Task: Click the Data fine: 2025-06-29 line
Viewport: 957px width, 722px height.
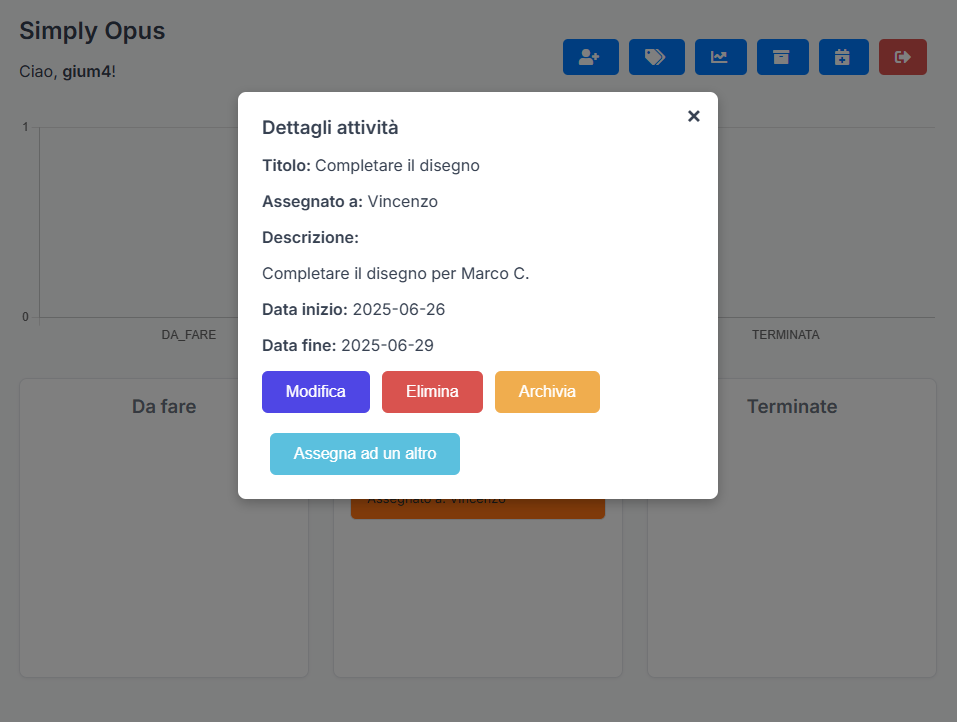Action: tap(348, 345)
